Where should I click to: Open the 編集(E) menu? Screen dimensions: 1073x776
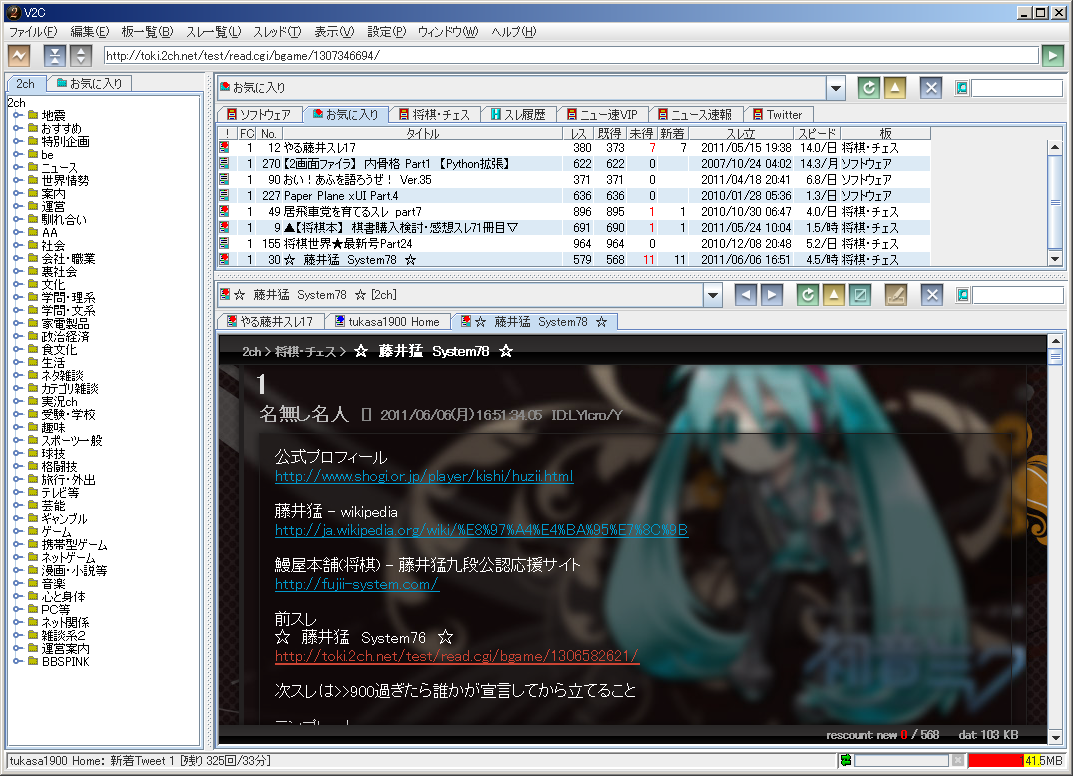pyautogui.click(x=90, y=31)
